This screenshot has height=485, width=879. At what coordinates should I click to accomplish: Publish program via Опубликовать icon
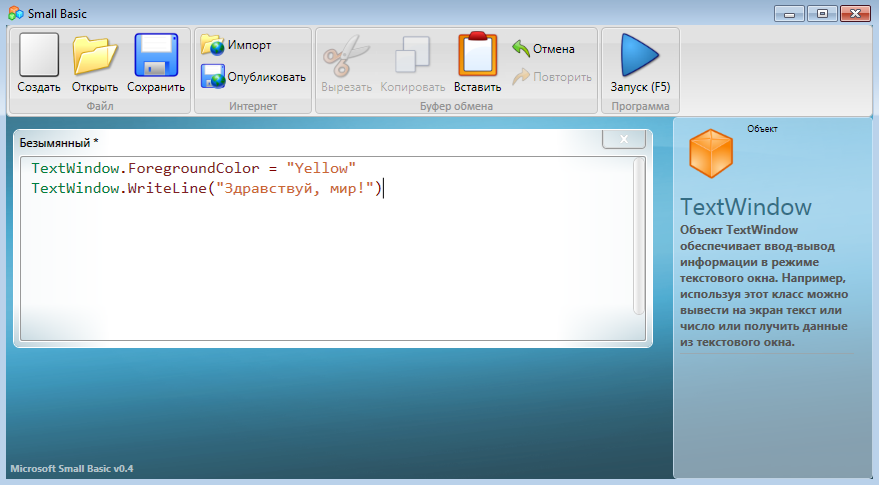212,76
